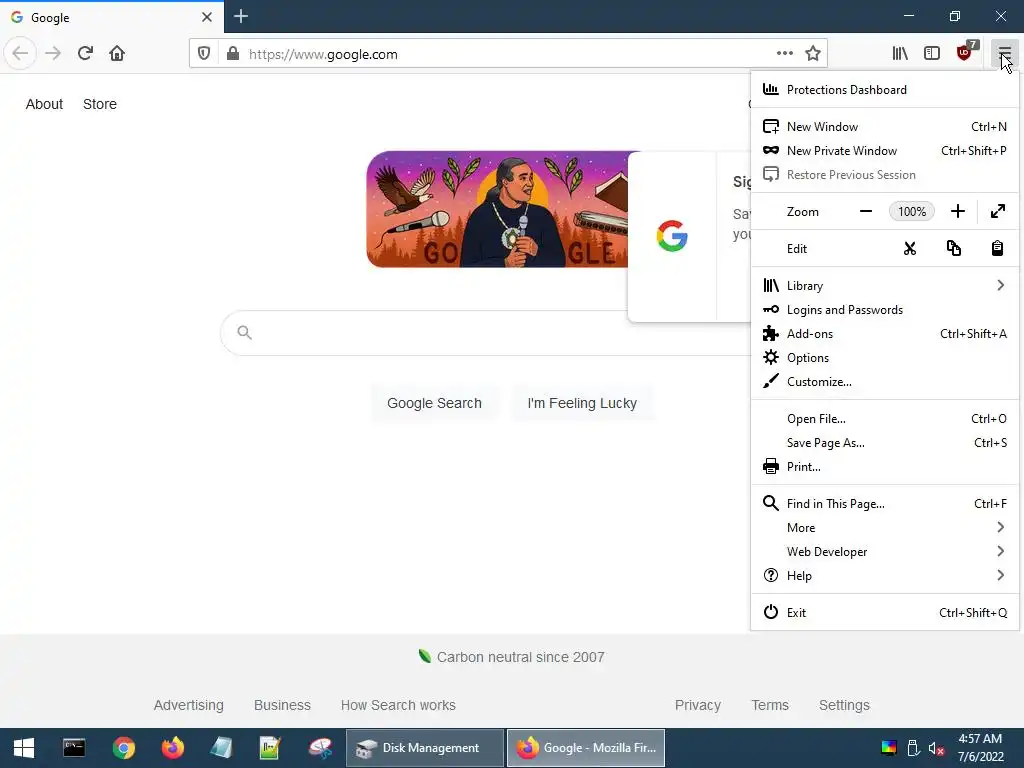The image size is (1024, 768).
Task: Reset zoom via 100% label
Action: [912, 212]
